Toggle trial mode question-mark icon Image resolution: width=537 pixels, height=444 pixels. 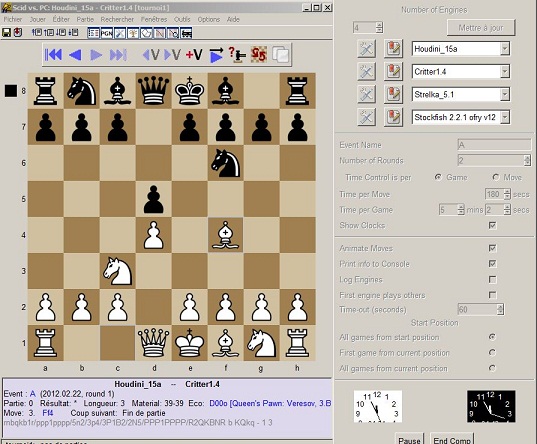click(x=237, y=55)
